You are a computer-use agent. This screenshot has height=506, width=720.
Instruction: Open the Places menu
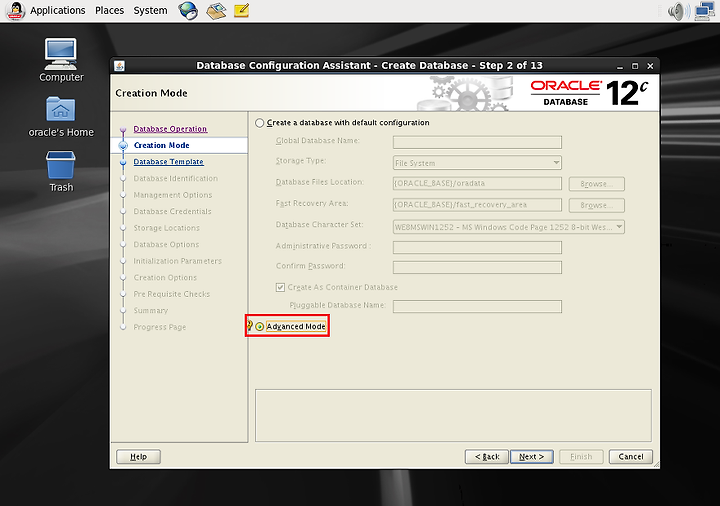pos(109,10)
